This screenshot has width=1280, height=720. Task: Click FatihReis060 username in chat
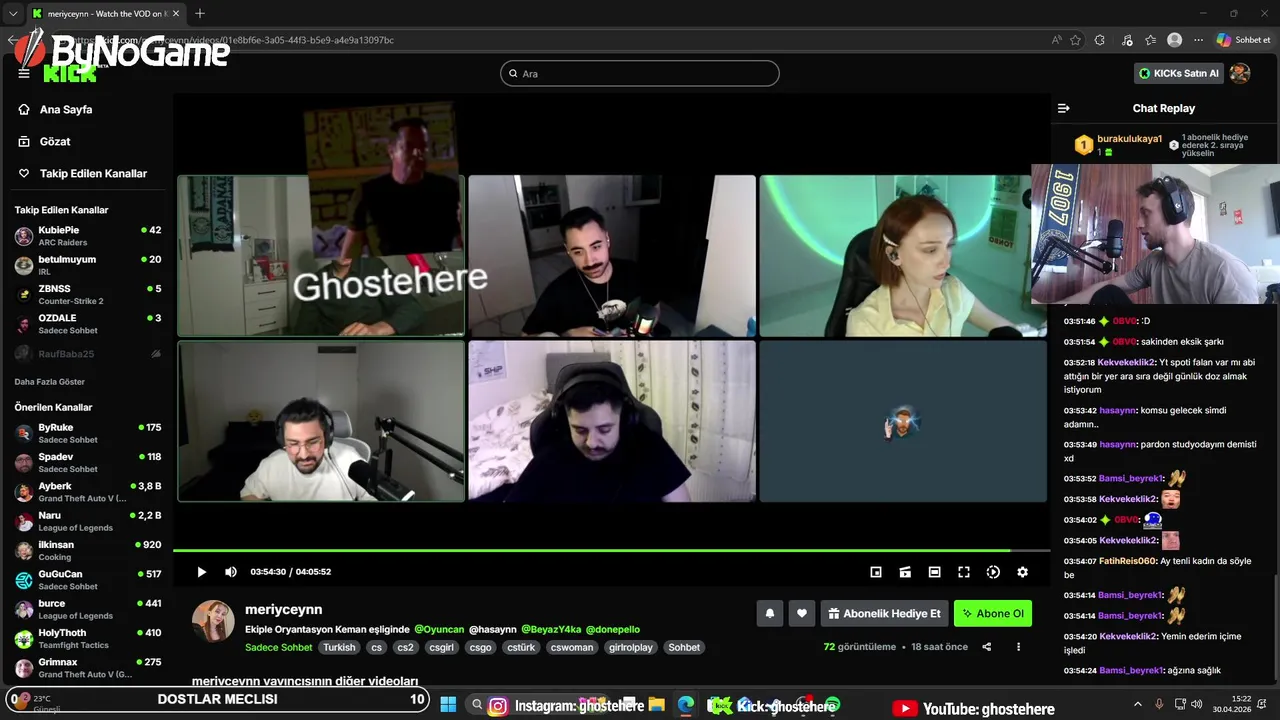[1127, 561]
